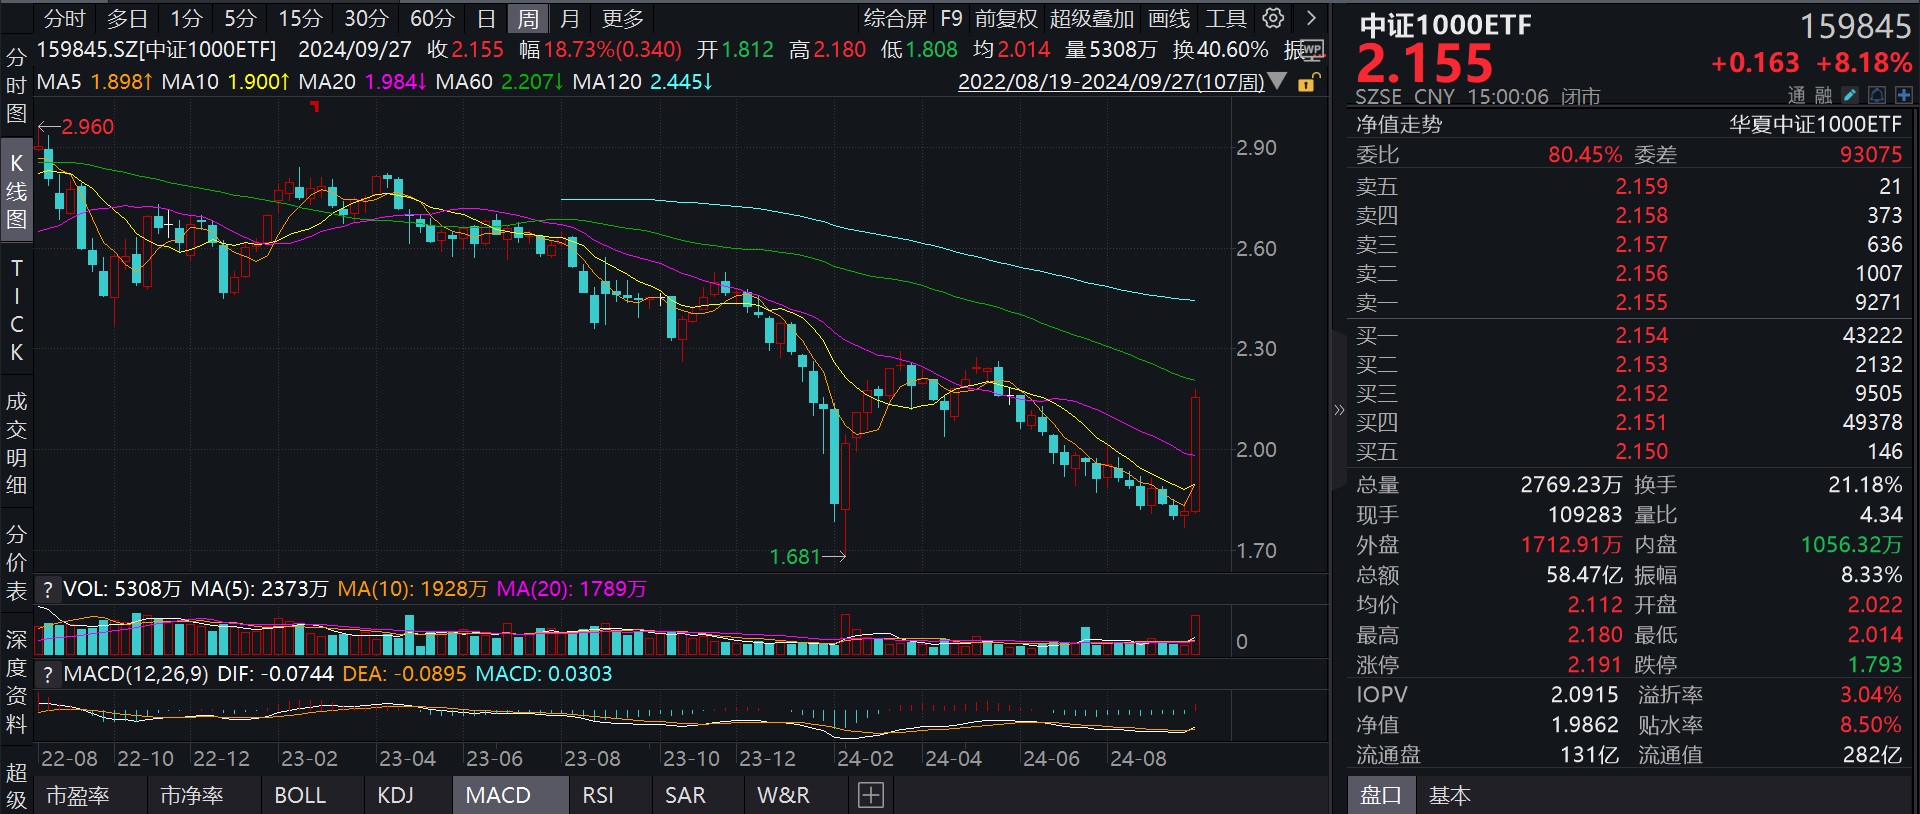This screenshot has width=1920, height=814.
Task: Open 分价表 in left sidebar
Action: point(16,562)
